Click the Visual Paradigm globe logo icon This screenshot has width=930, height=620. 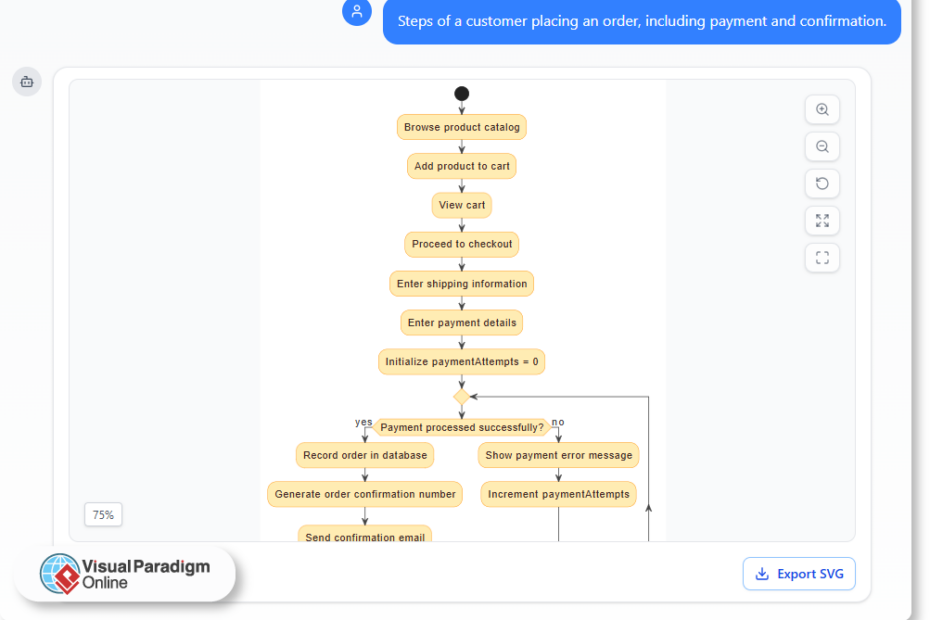[x=63, y=573]
